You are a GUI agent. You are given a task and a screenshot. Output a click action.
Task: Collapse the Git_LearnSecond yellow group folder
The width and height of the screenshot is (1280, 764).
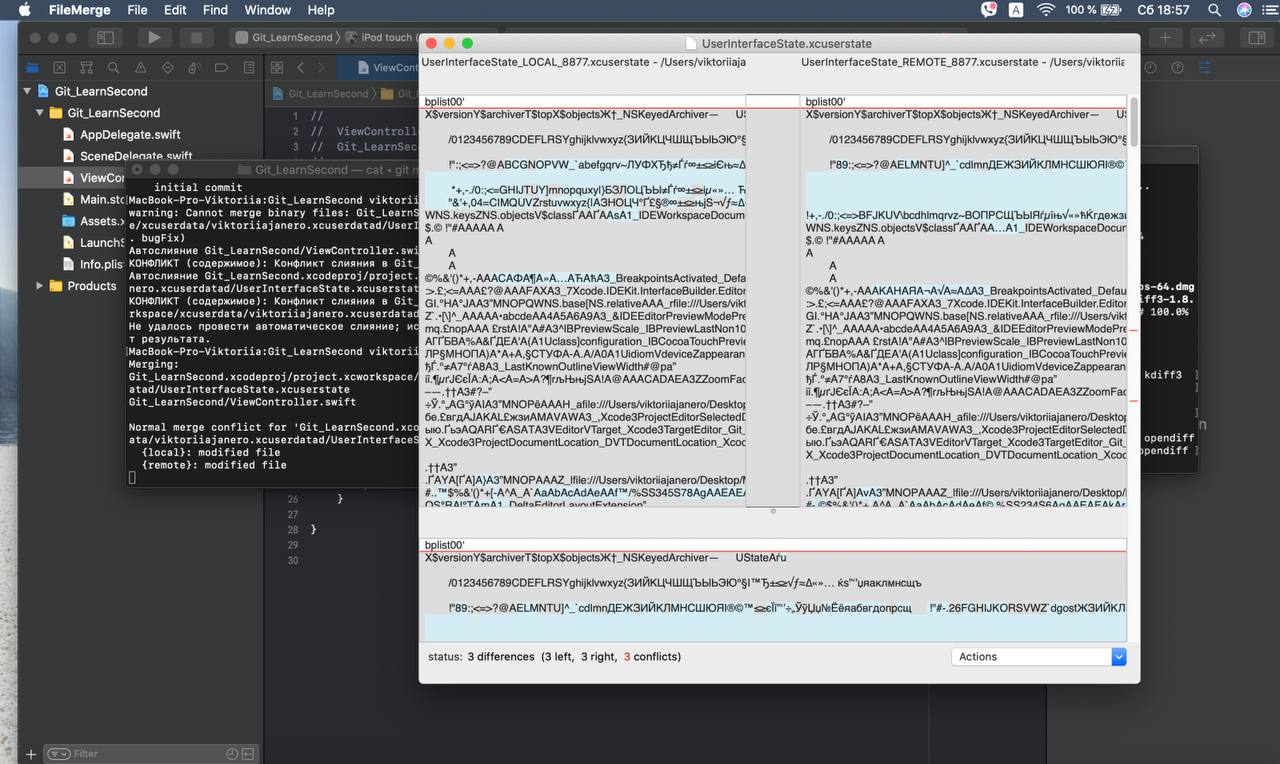click(x=40, y=113)
